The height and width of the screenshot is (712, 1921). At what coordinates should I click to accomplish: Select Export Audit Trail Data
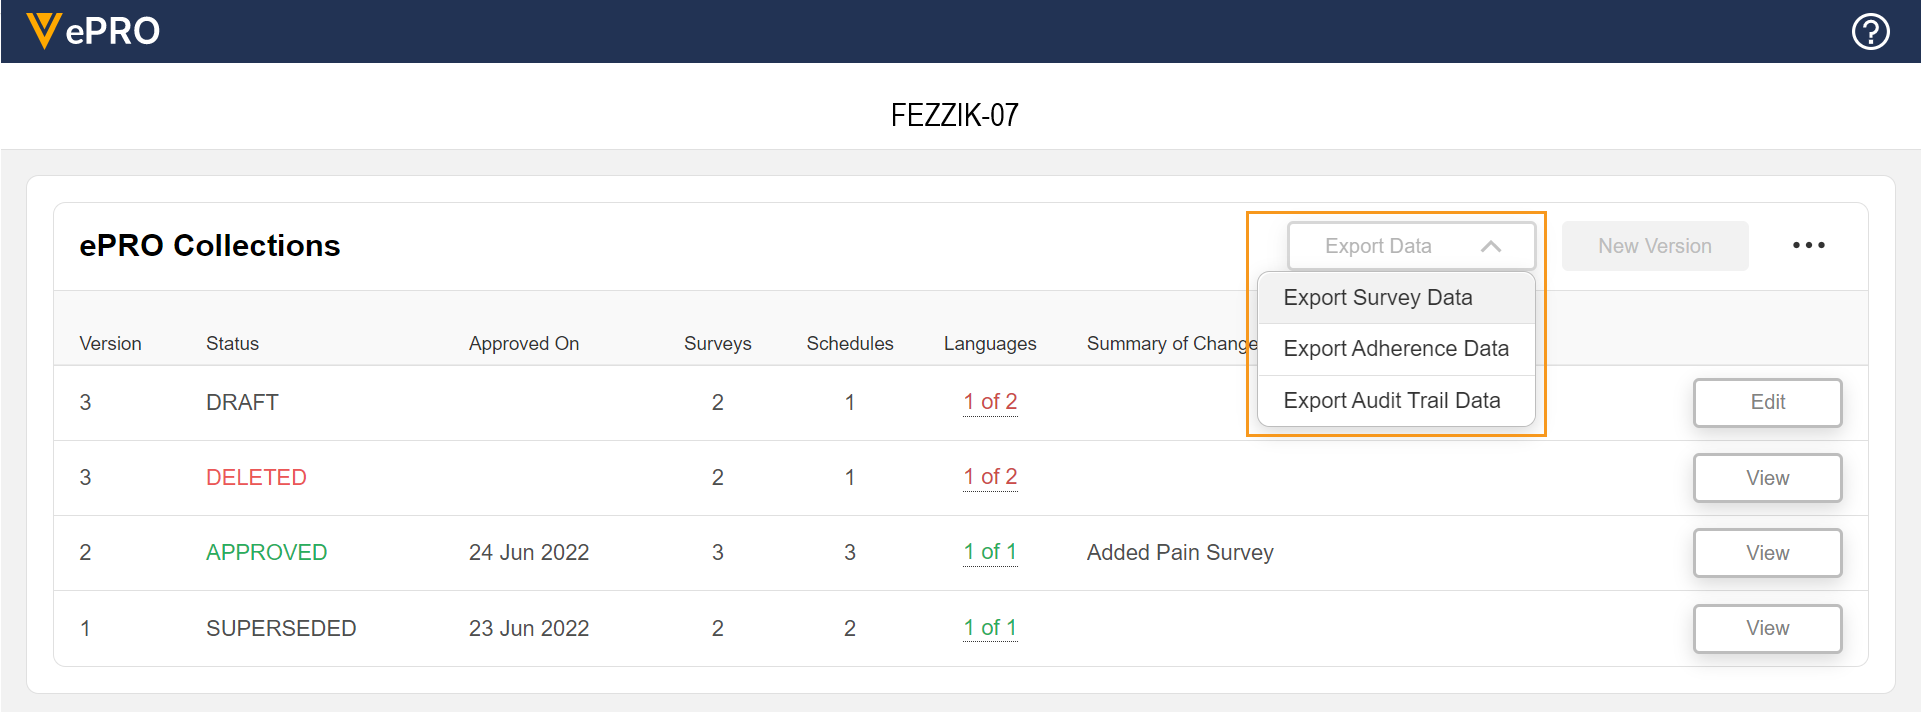pos(1391,401)
